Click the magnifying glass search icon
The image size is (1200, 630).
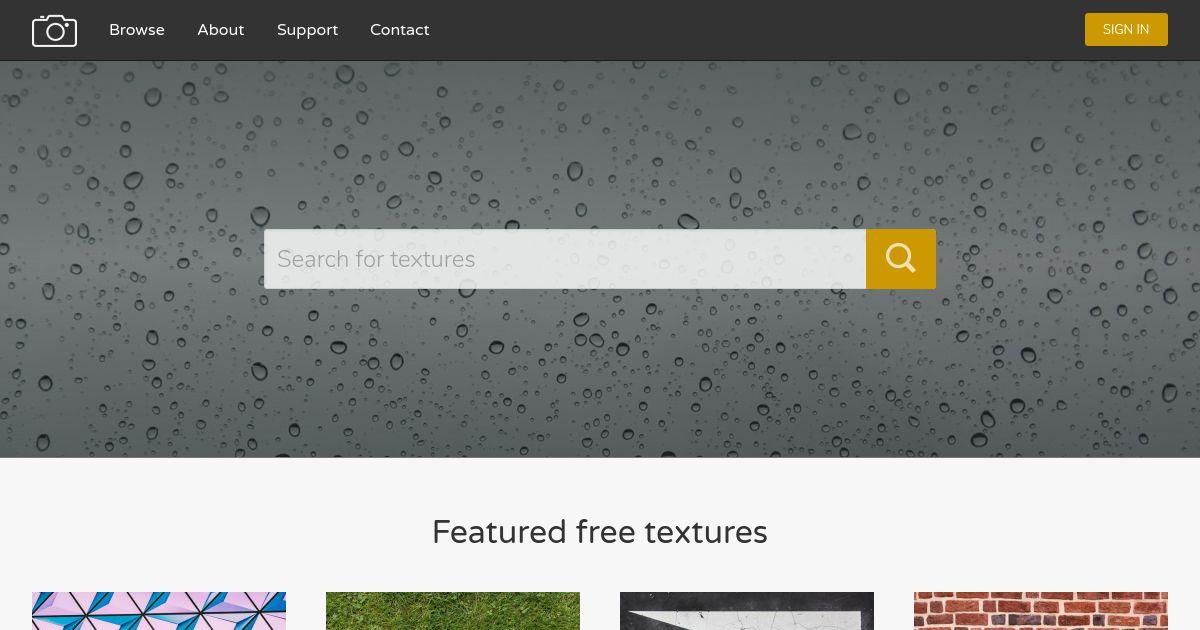click(901, 258)
